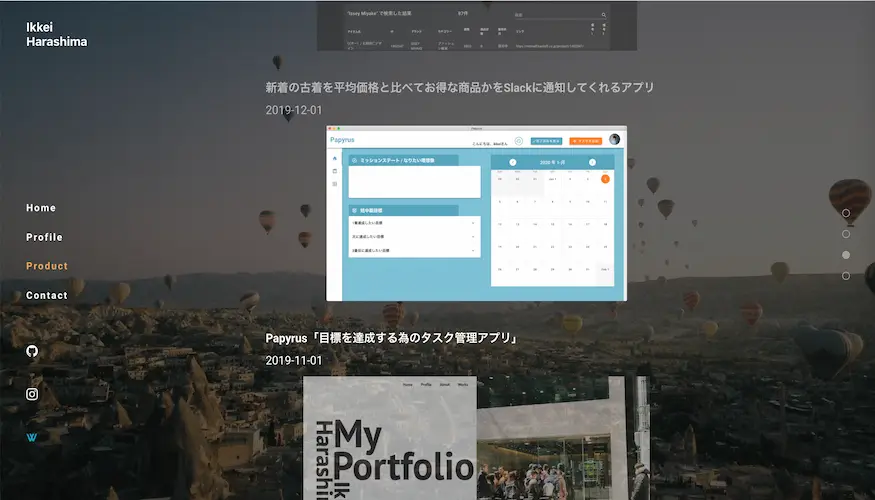Click the 2019-11-01 date text
This screenshot has height=500, width=875.
click(294, 360)
